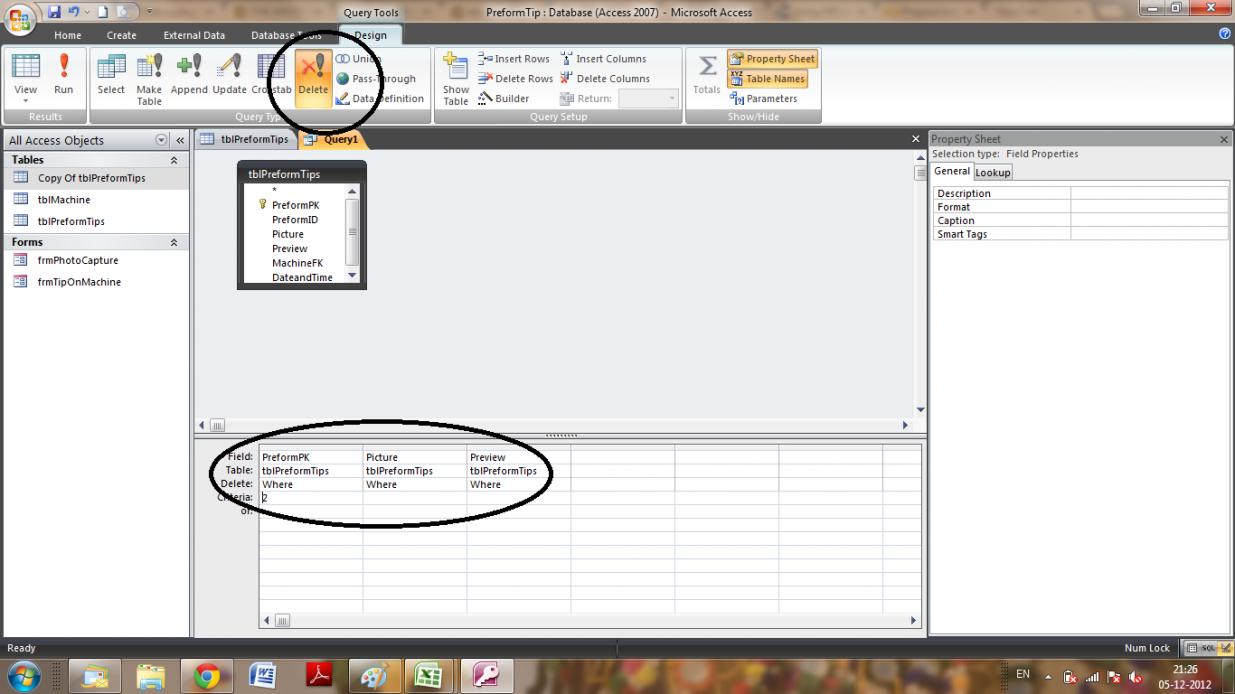Open Adobe Reader from taskbar
1235x694 pixels.
pos(319,677)
